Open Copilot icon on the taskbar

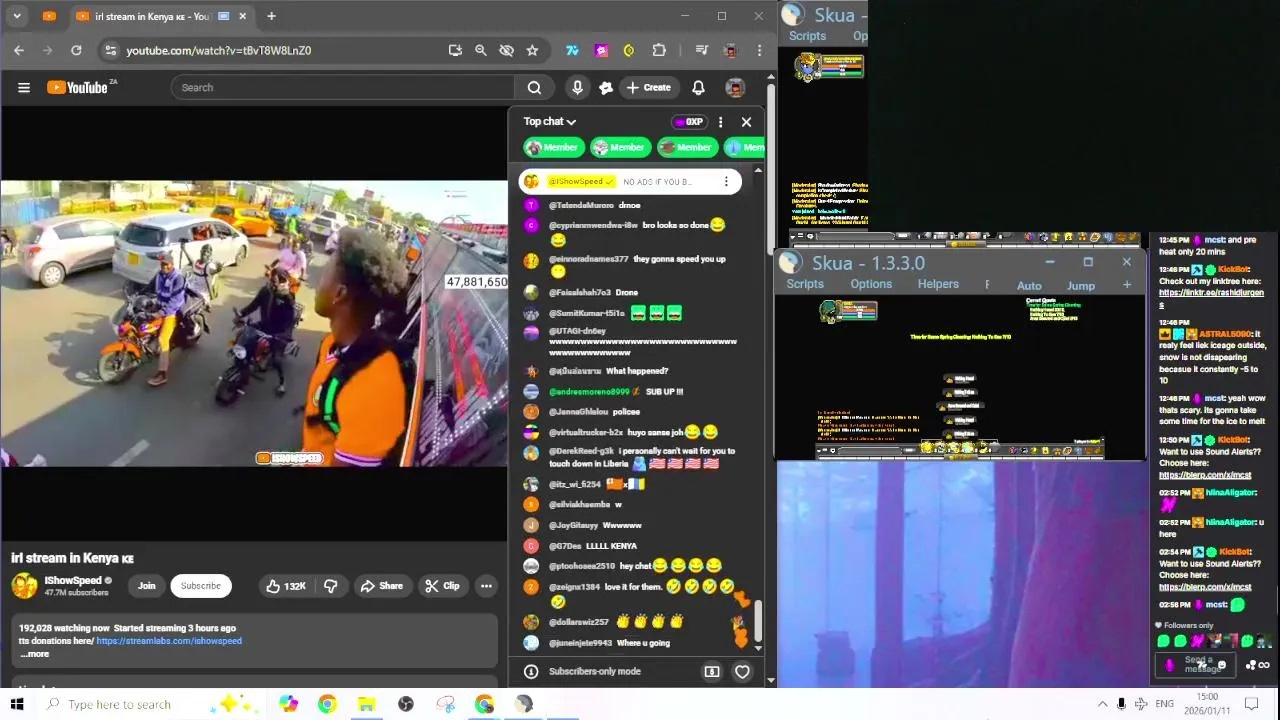[x=288, y=704]
